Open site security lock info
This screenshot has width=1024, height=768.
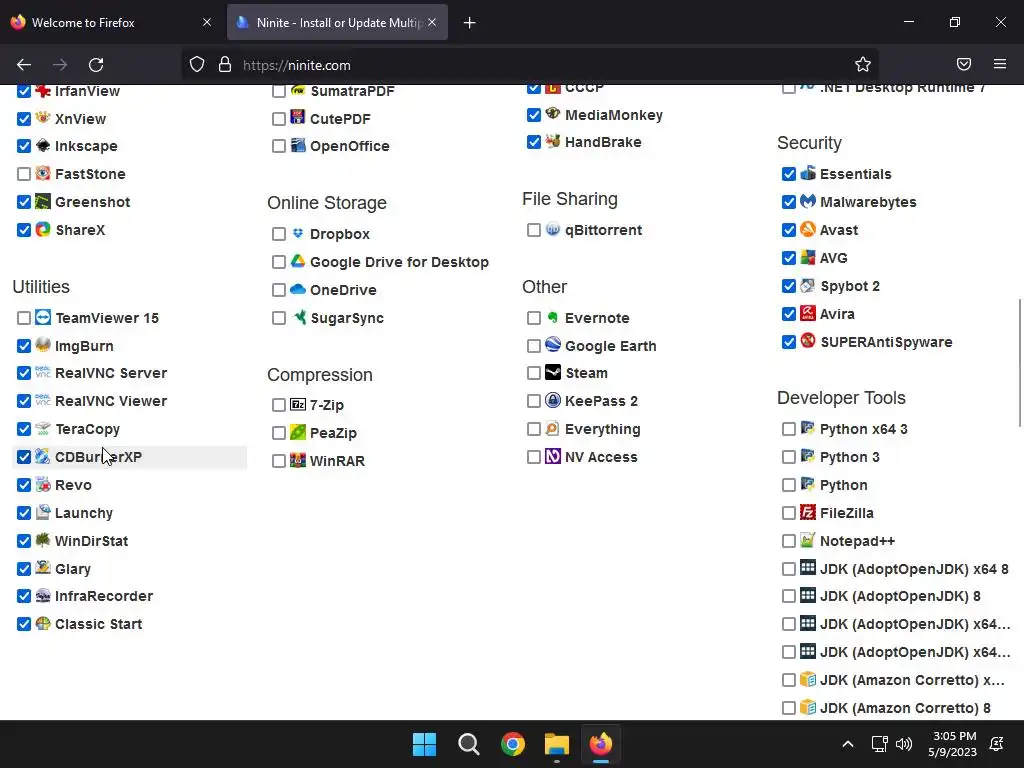(225, 64)
